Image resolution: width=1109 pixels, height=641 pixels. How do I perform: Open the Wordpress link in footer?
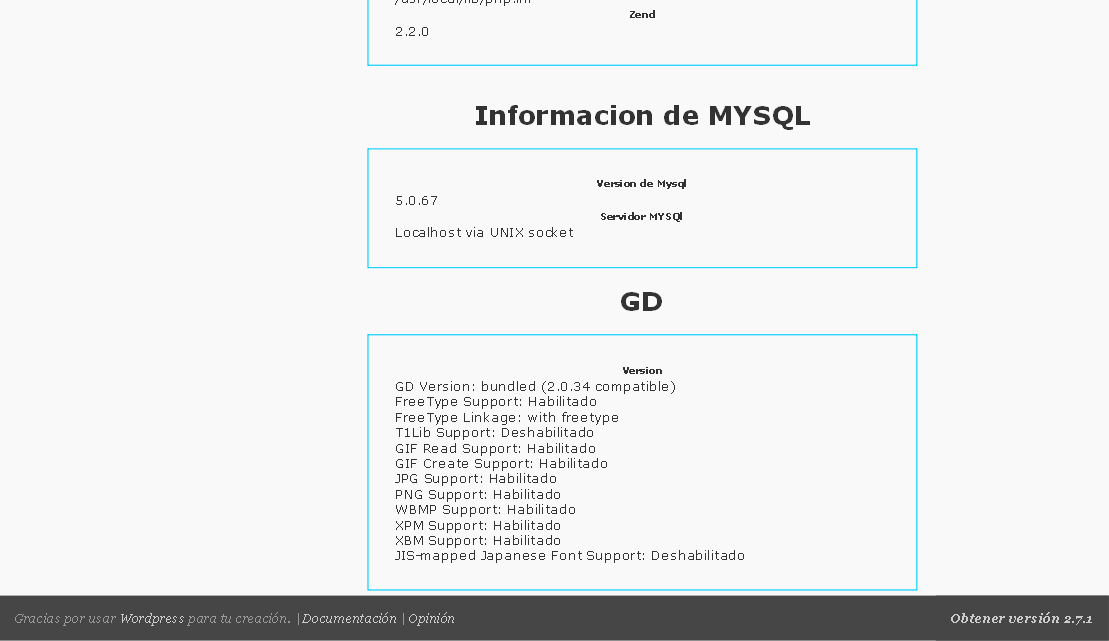click(152, 618)
